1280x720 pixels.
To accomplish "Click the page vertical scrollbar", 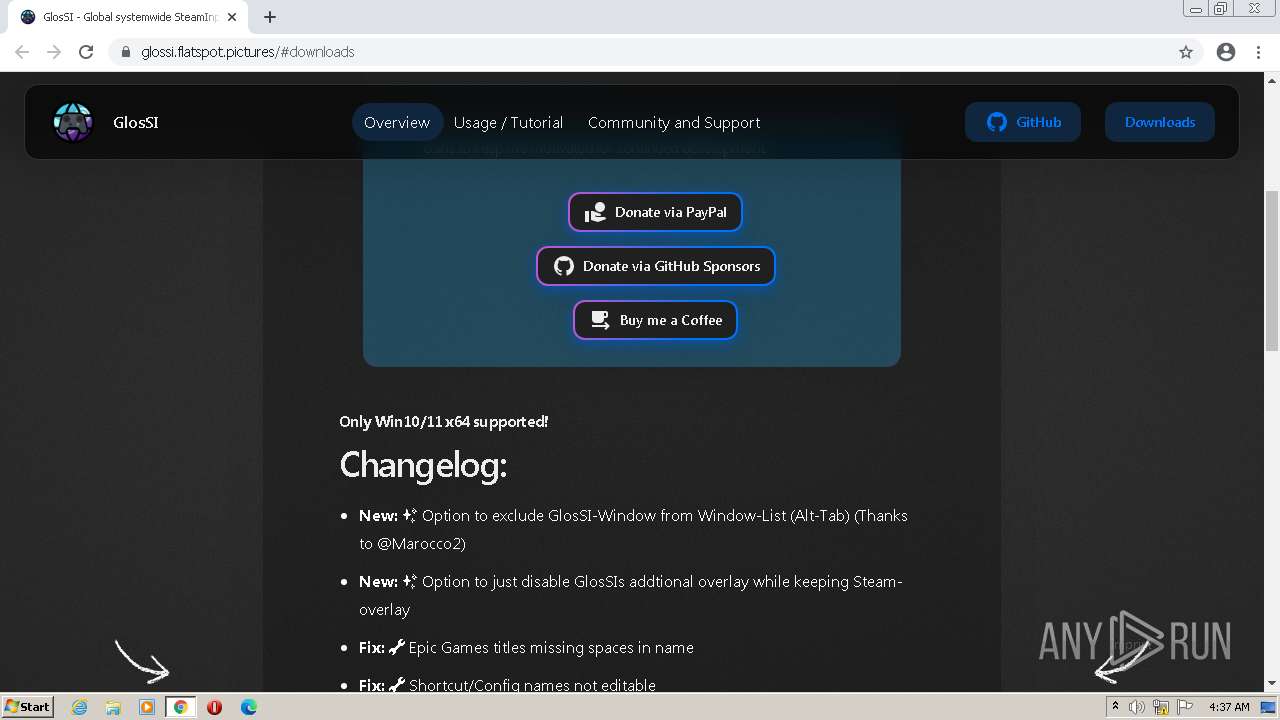I will coord(1271,270).
